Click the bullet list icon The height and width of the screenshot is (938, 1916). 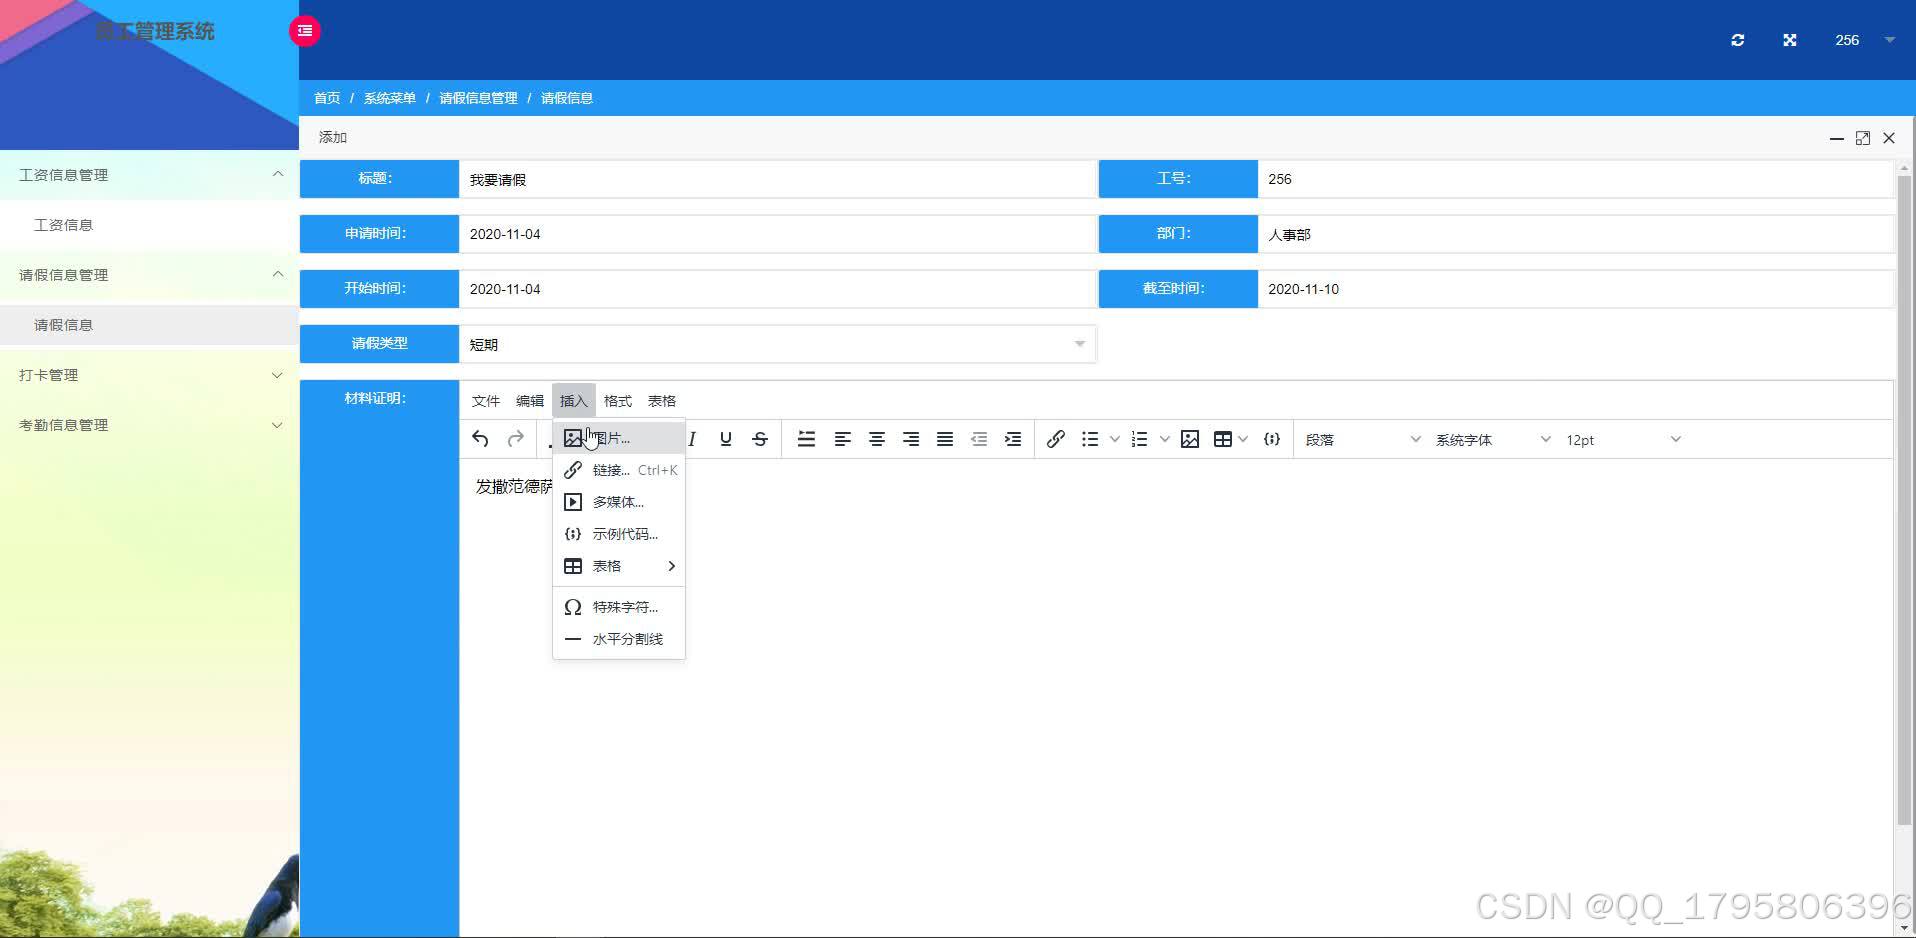point(1090,439)
